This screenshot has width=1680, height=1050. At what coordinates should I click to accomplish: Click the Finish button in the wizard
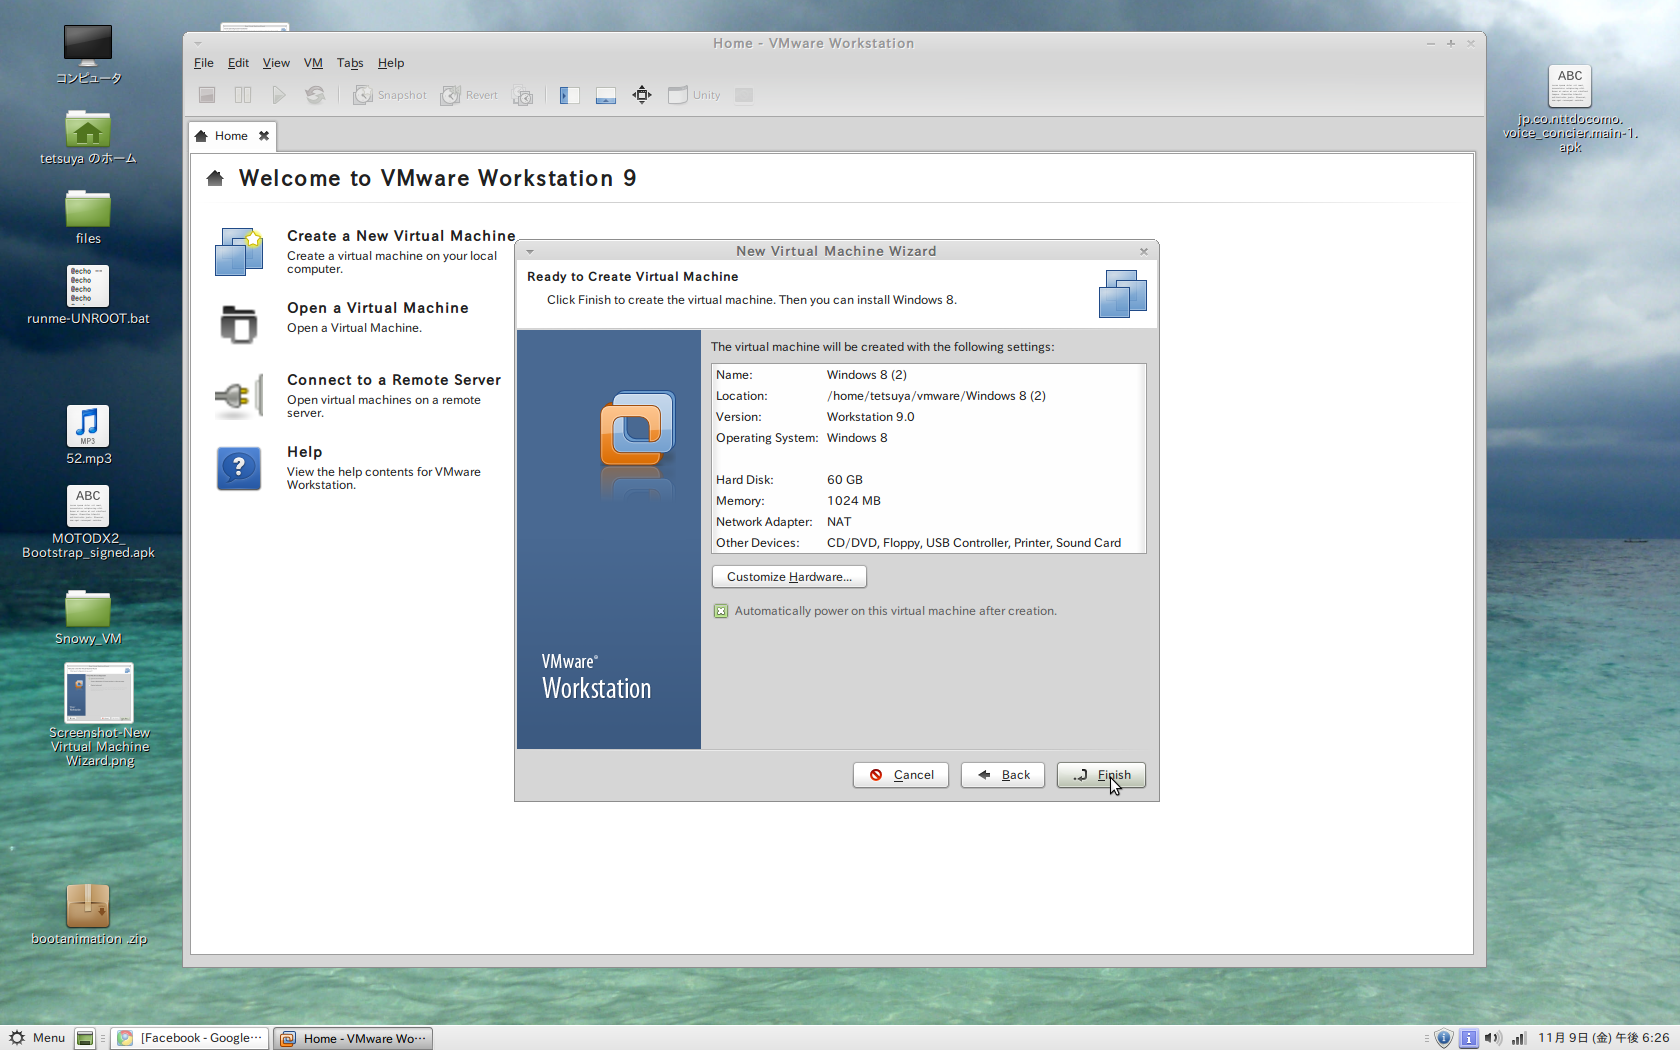point(1101,775)
